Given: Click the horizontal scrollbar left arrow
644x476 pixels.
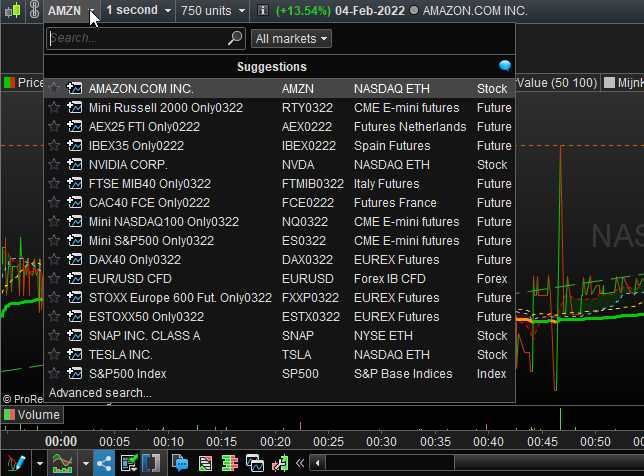Looking at the screenshot, I should coord(317,463).
